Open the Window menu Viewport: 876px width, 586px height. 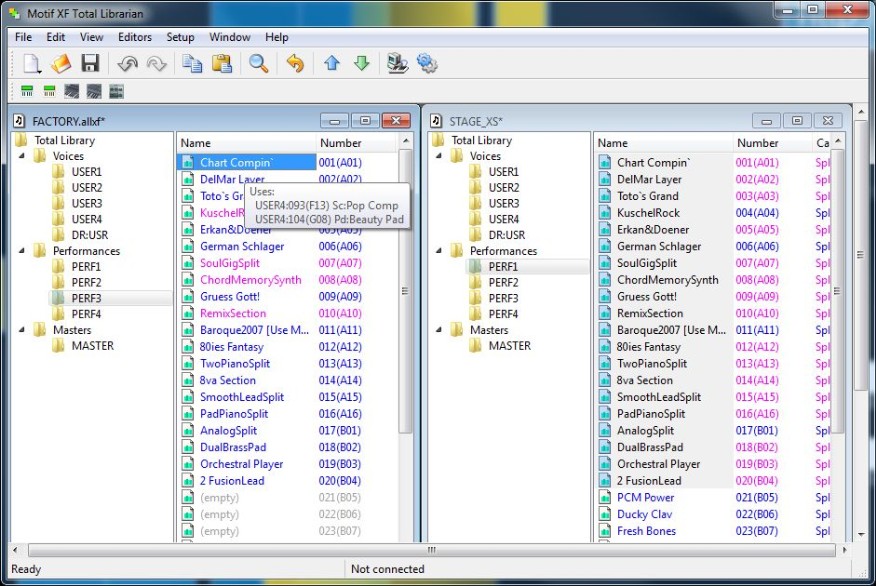click(230, 37)
